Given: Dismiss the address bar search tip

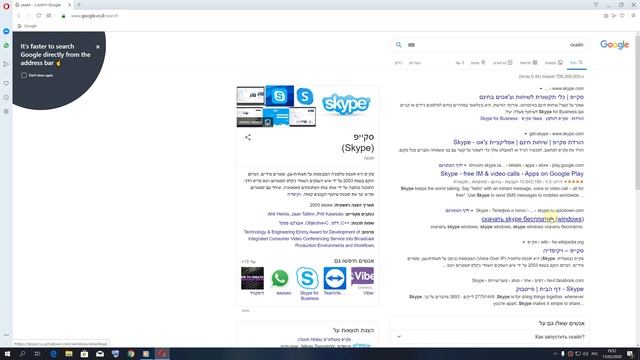Looking at the screenshot, I should [x=98, y=47].
